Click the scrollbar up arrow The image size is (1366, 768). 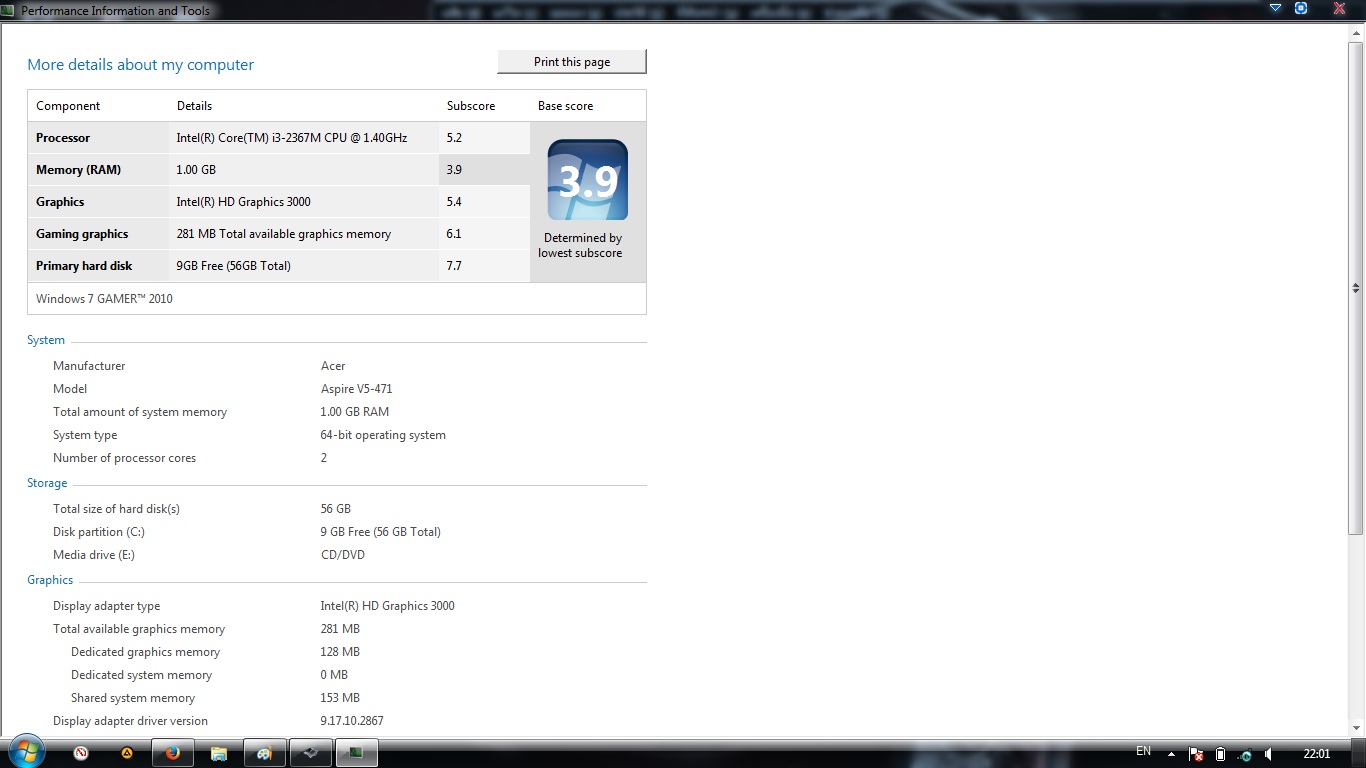[x=1357, y=31]
